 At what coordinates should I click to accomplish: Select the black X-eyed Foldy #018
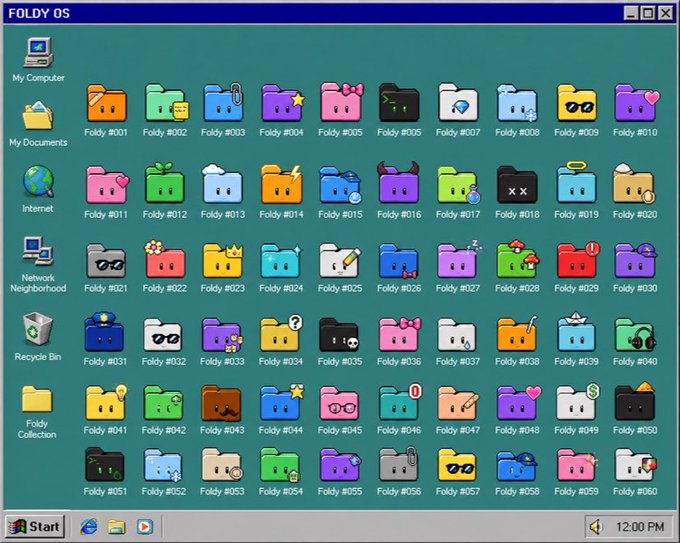tap(517, 185)
